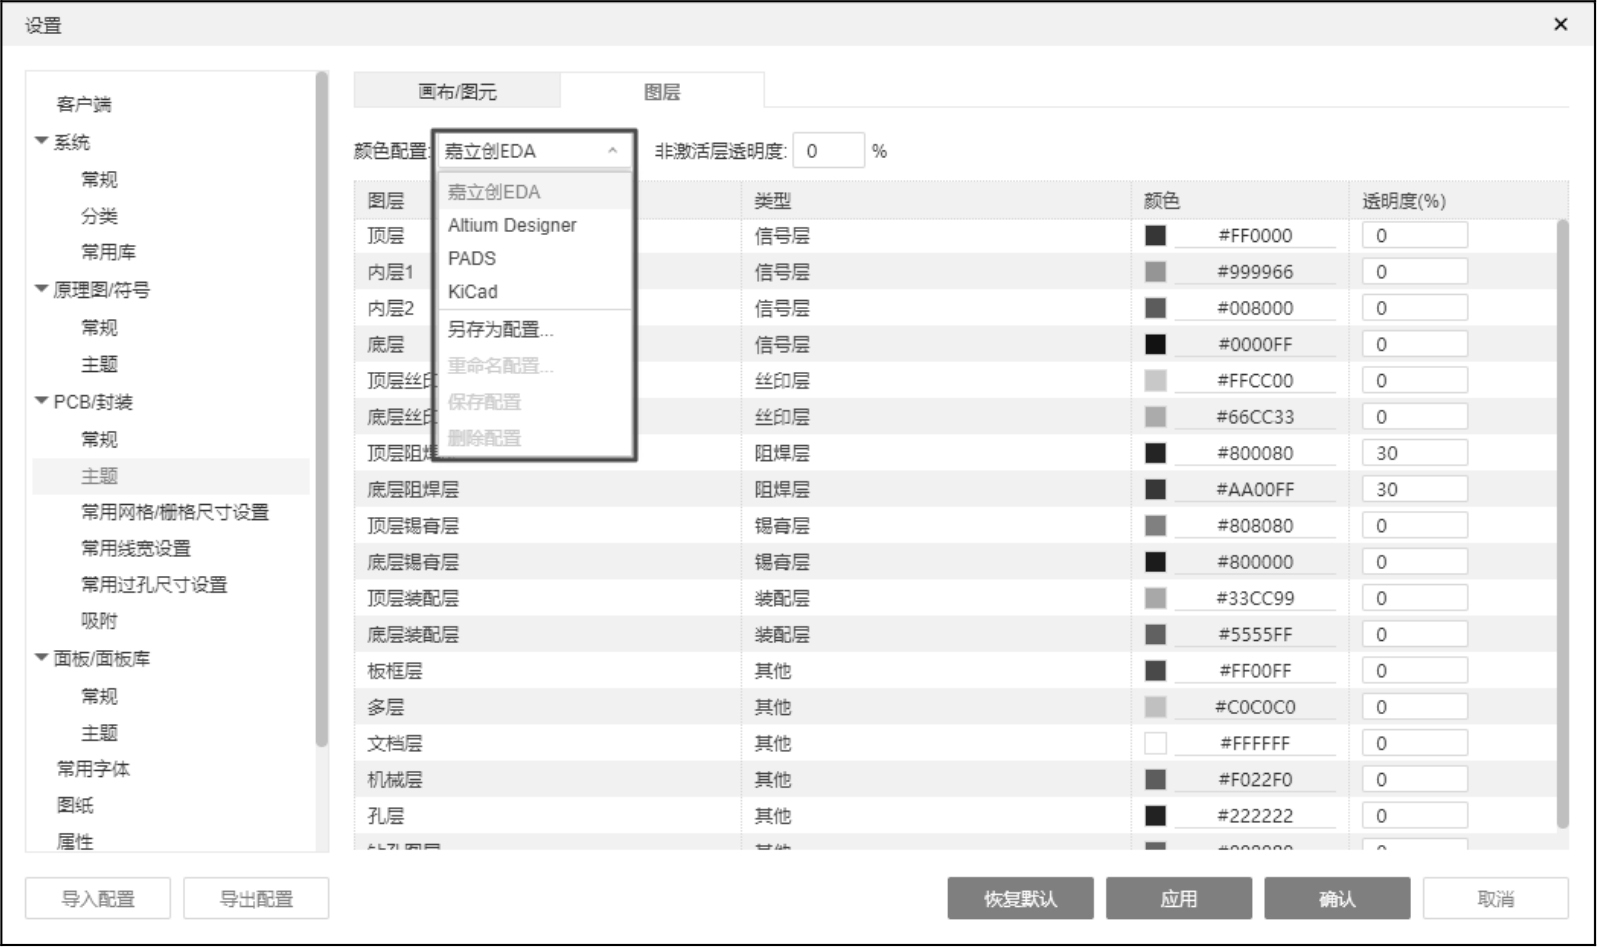1597x947 pixels.
Task: Open 主题 under PCB/封装
Action: (x=99, y=476)
